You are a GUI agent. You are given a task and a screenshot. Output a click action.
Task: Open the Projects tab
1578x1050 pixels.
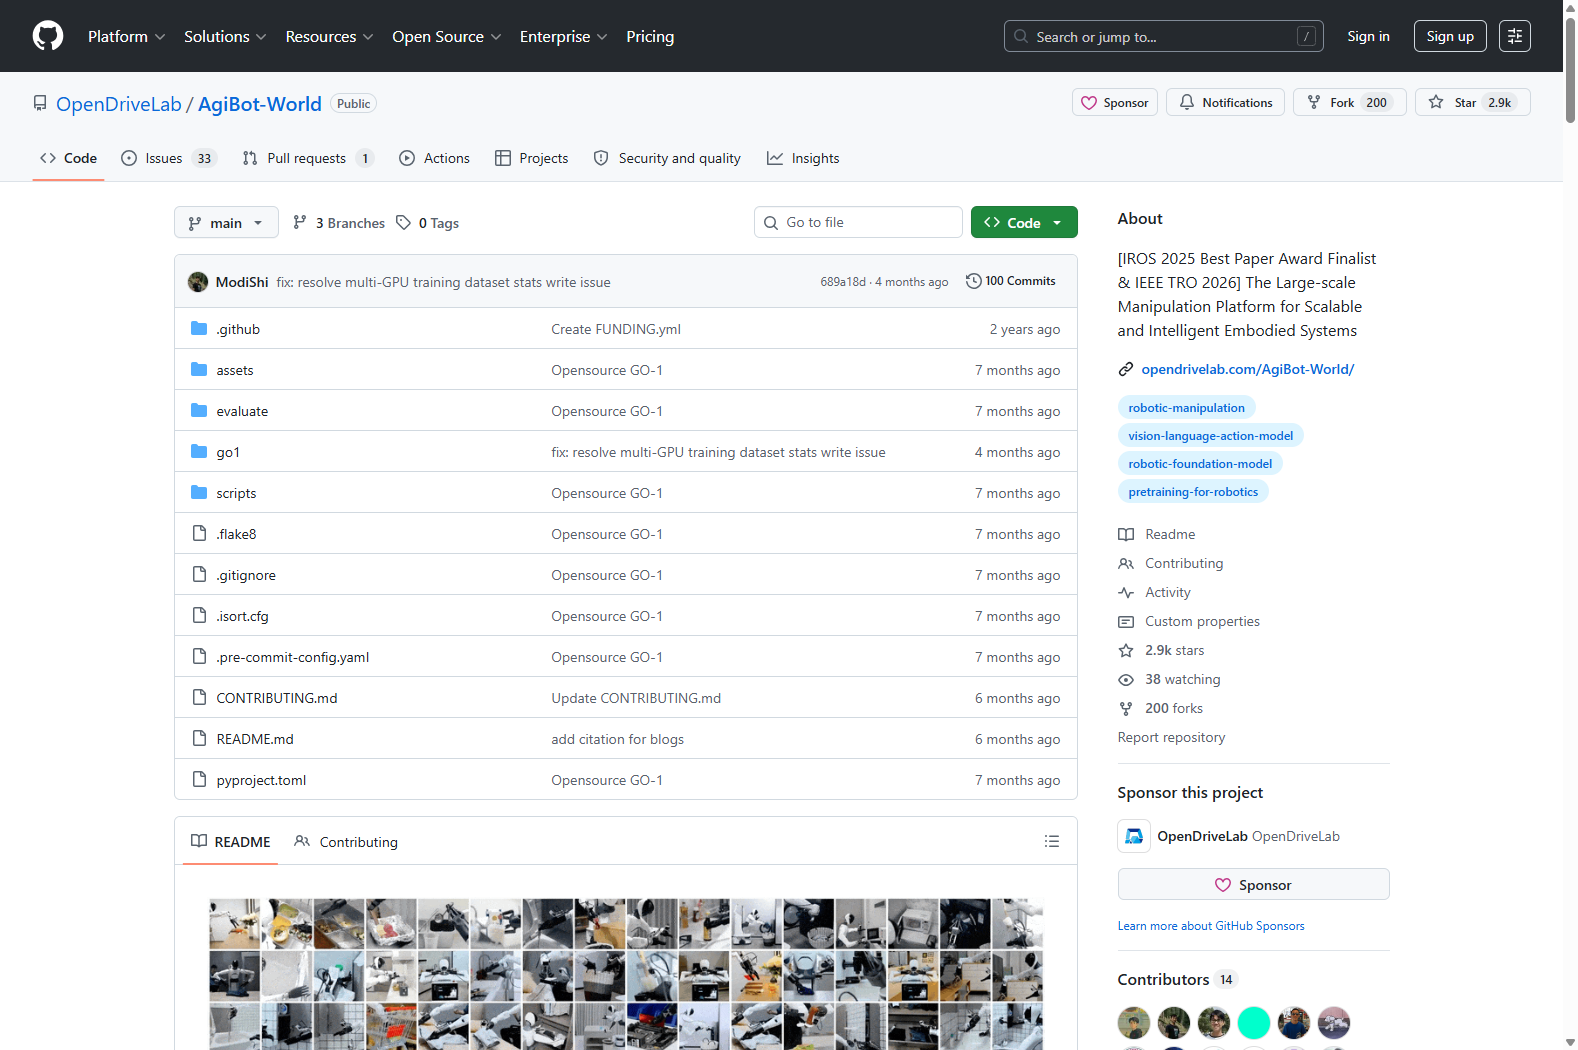pyautogui.click(x=531, y=158)
